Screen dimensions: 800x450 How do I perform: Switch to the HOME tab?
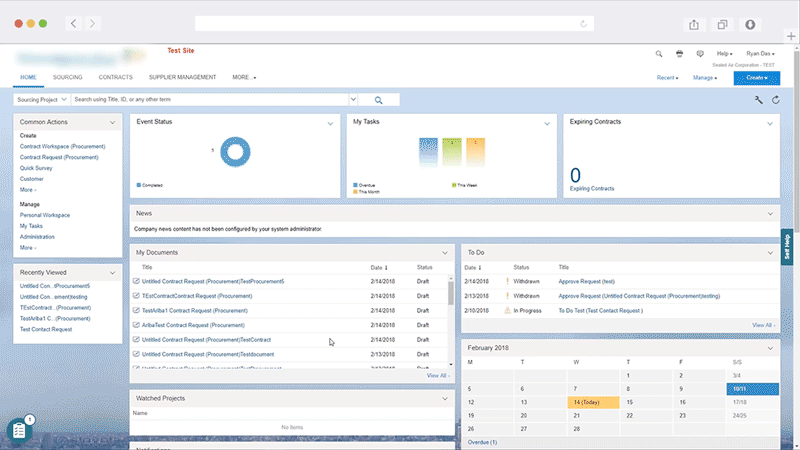click(28, 78)
